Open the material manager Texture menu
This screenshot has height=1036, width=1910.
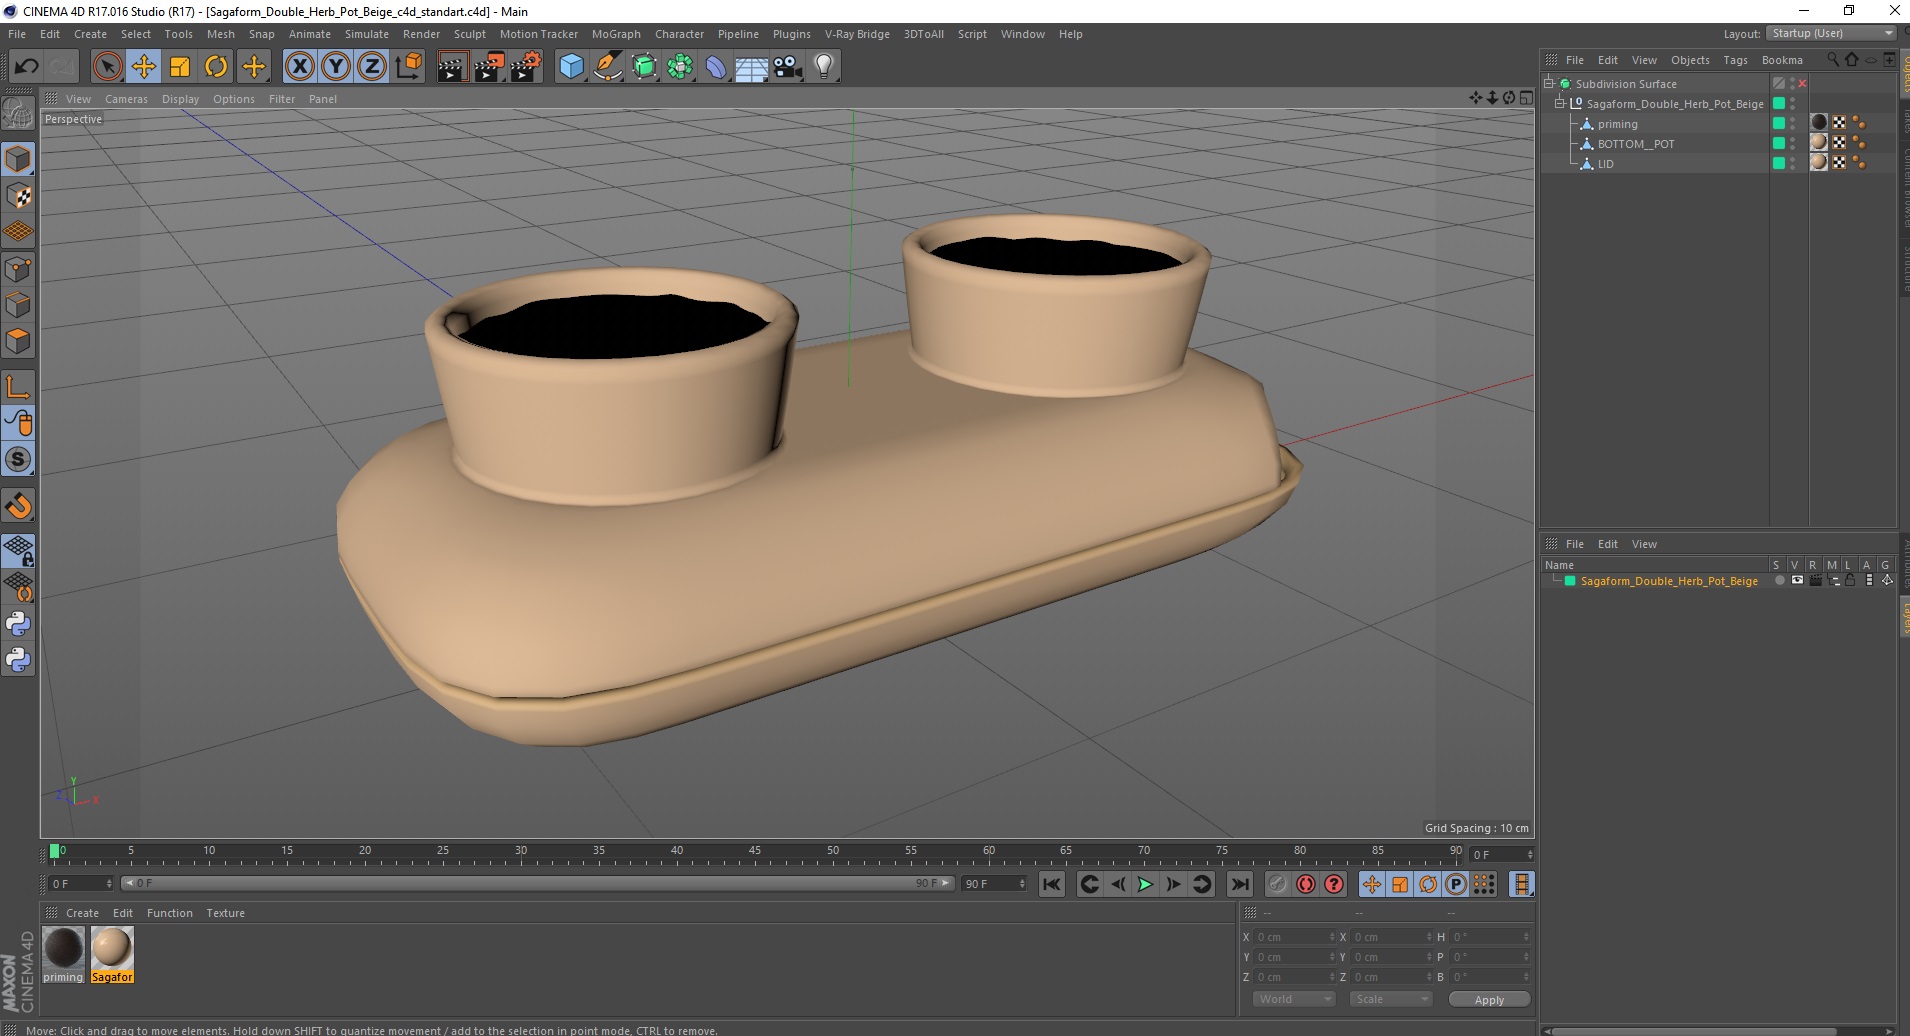coord(225,913)
